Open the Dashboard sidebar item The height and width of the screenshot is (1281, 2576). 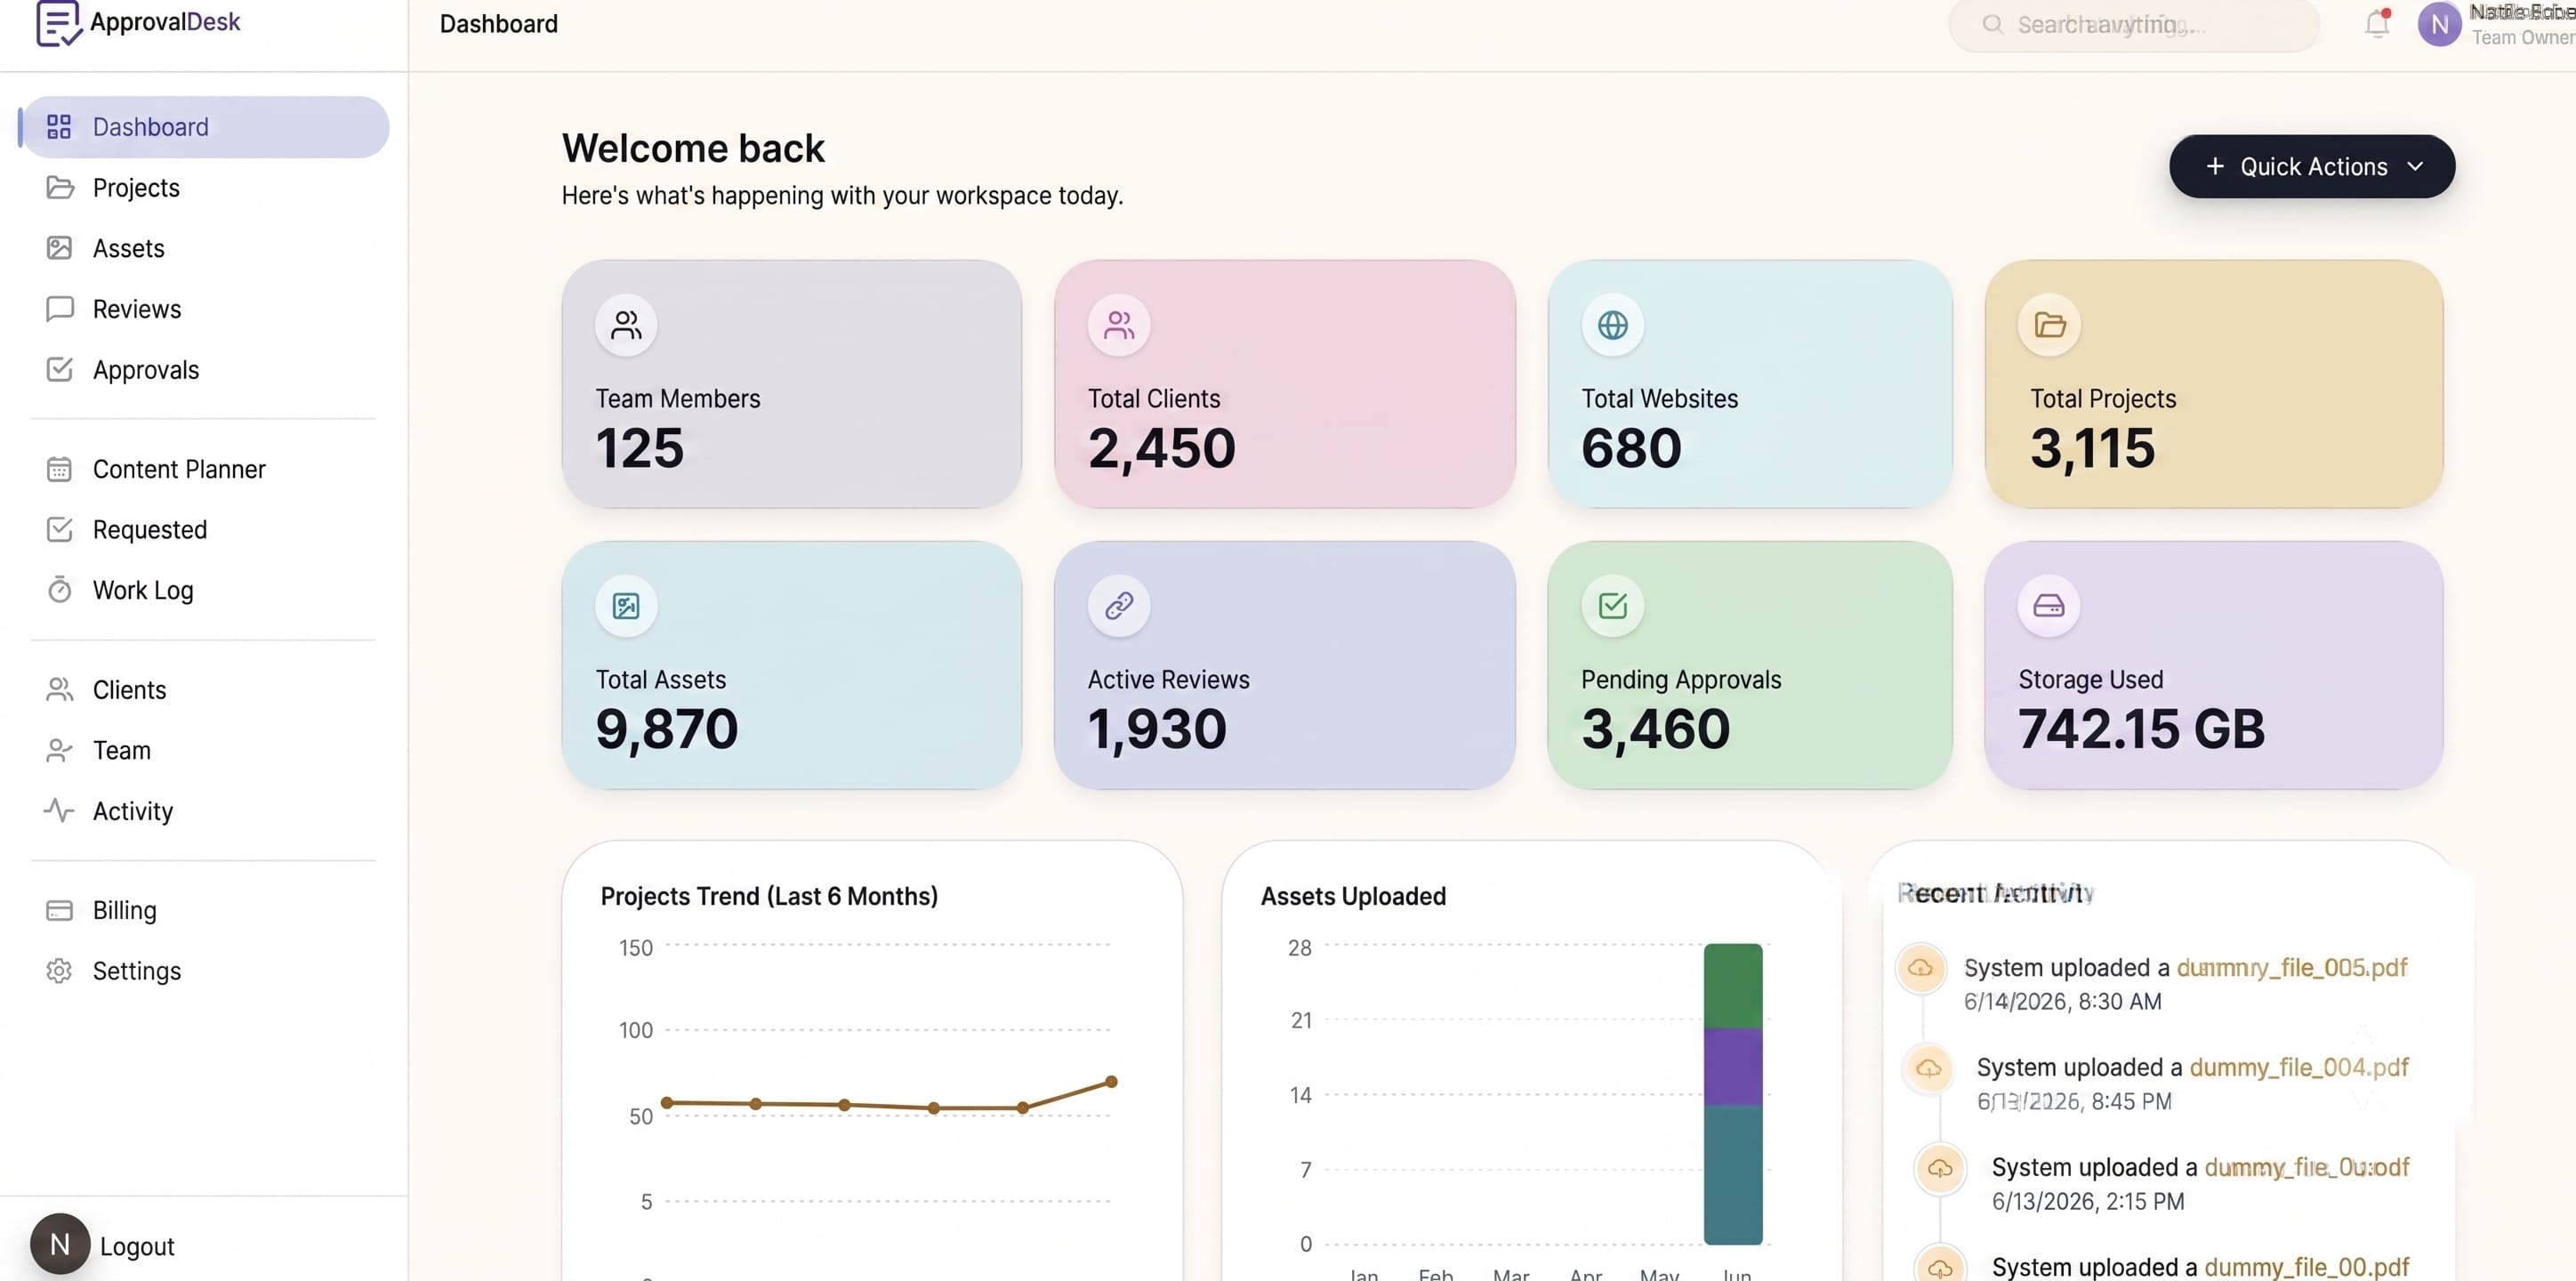click(x=205, y=127)
